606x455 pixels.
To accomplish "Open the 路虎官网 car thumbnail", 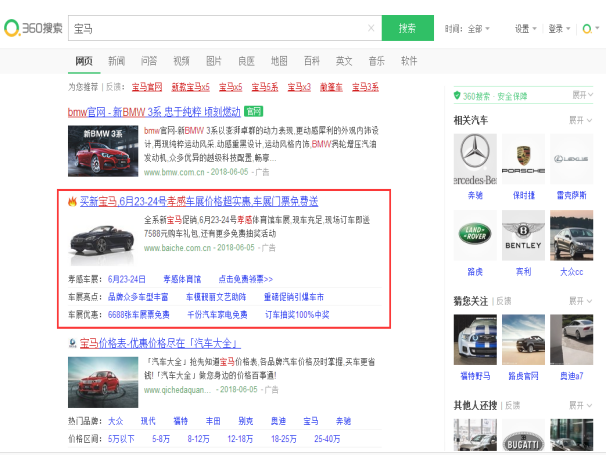I will pos(523,339).
